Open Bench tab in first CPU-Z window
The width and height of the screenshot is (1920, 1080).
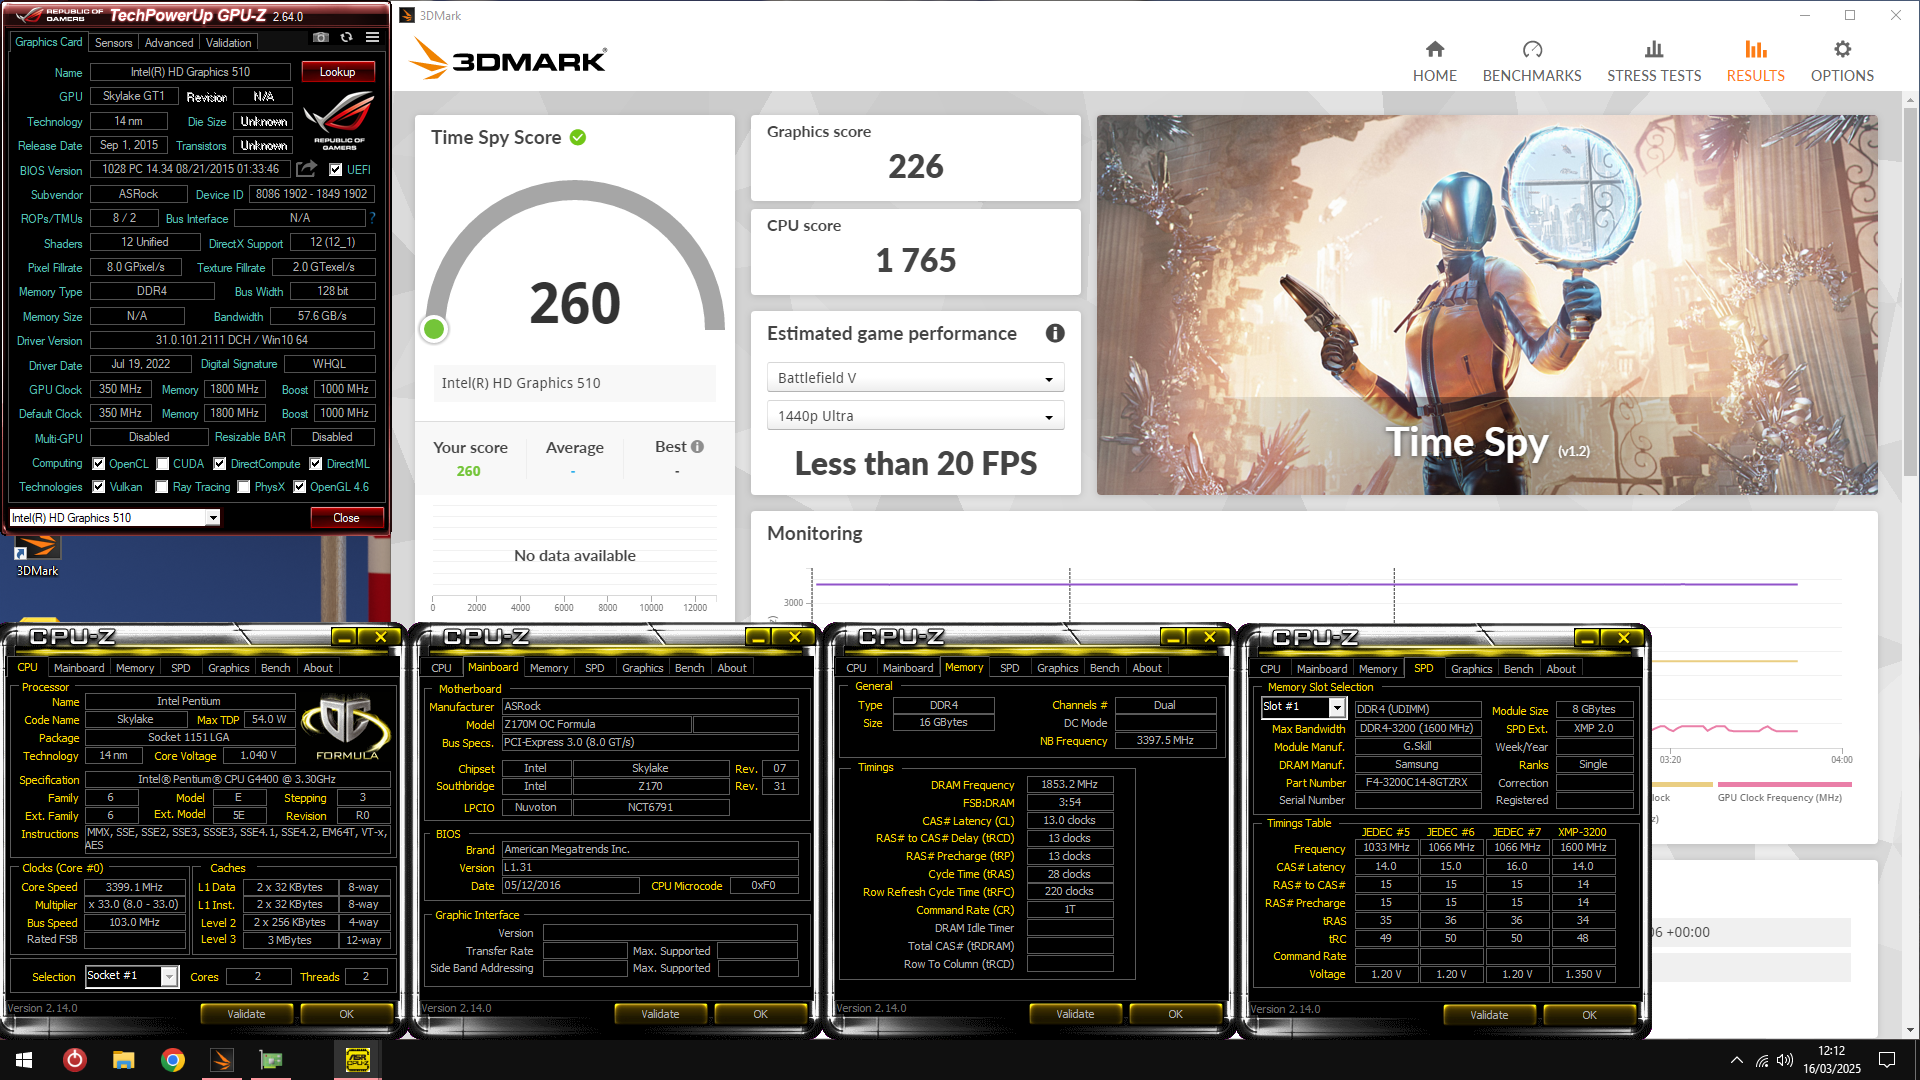pos(275,668)
